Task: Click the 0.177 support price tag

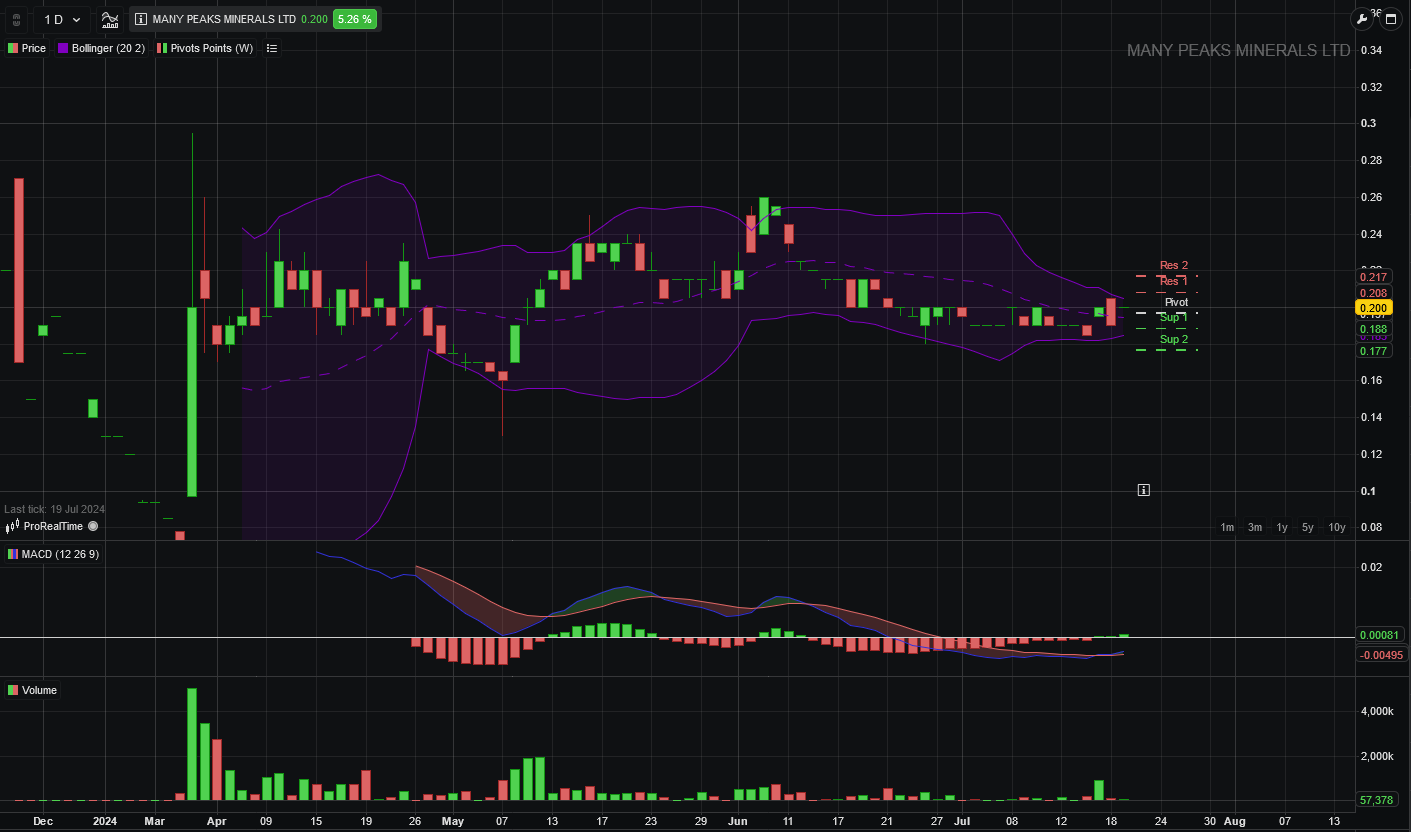Action: (1374, 351)
